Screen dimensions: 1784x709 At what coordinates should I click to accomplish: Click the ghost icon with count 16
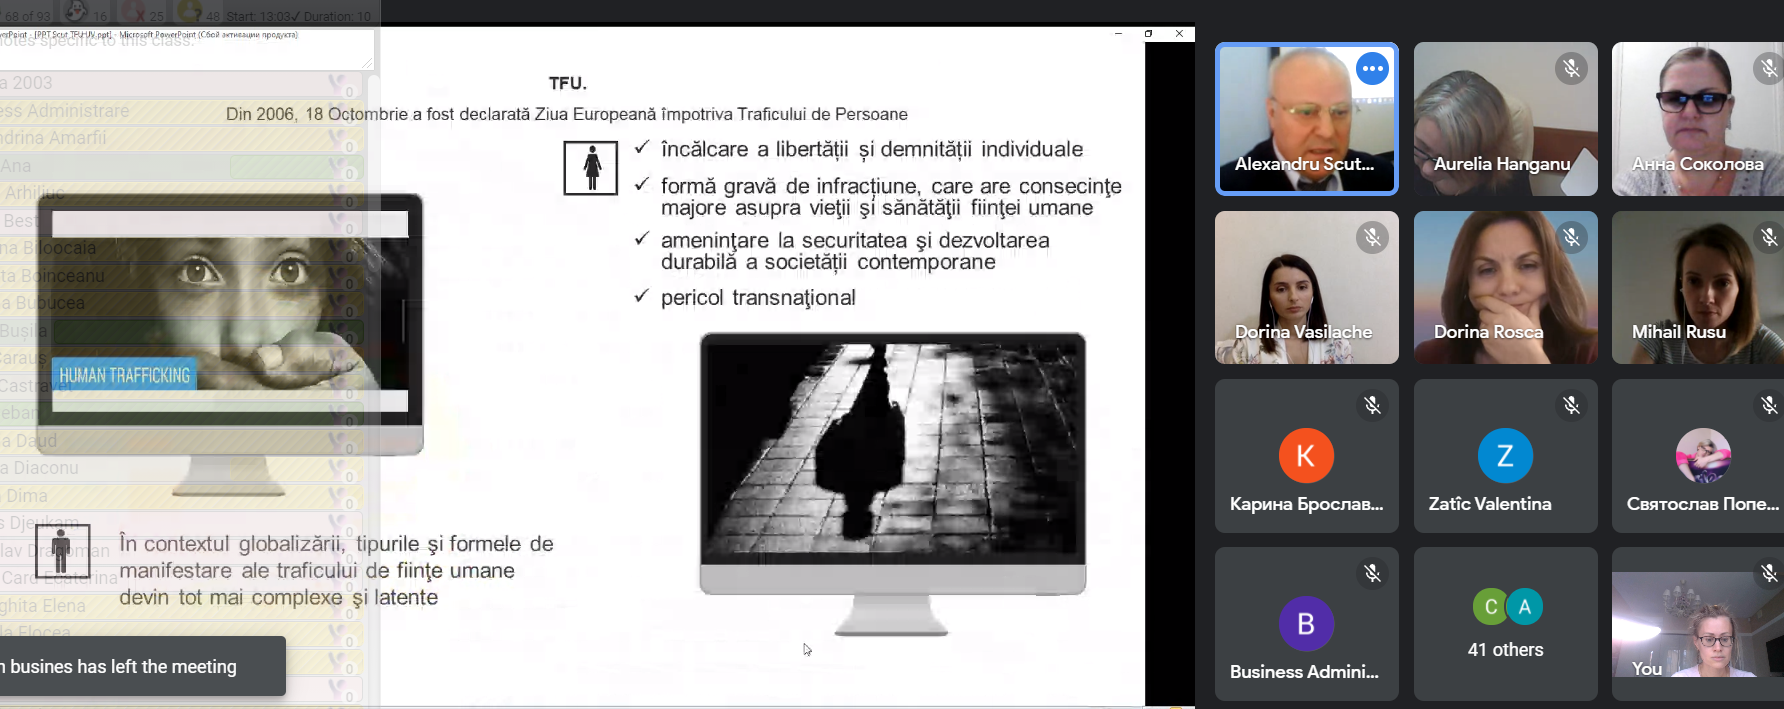(x=78, y=12)
